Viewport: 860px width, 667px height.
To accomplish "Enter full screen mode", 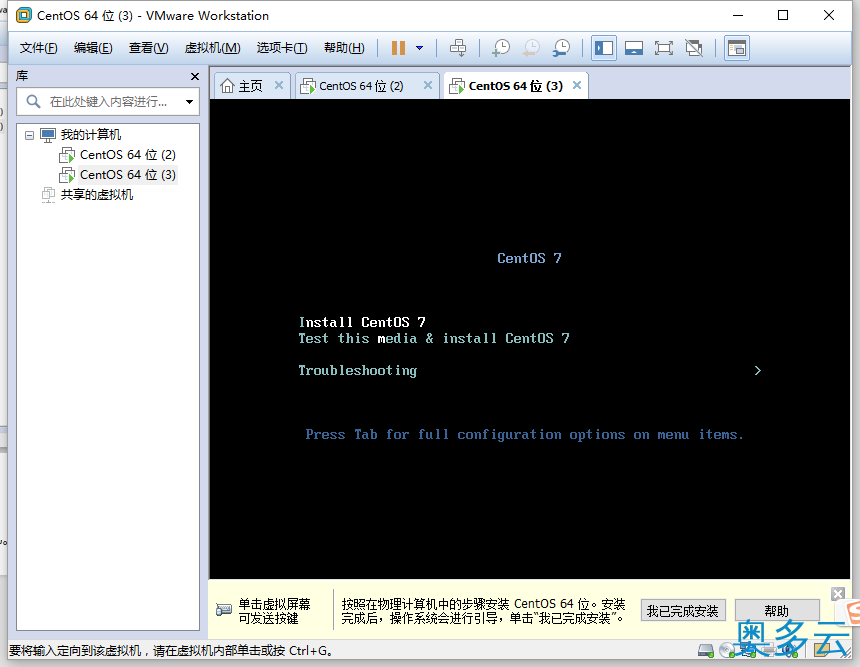I will (x=664, y=48).
